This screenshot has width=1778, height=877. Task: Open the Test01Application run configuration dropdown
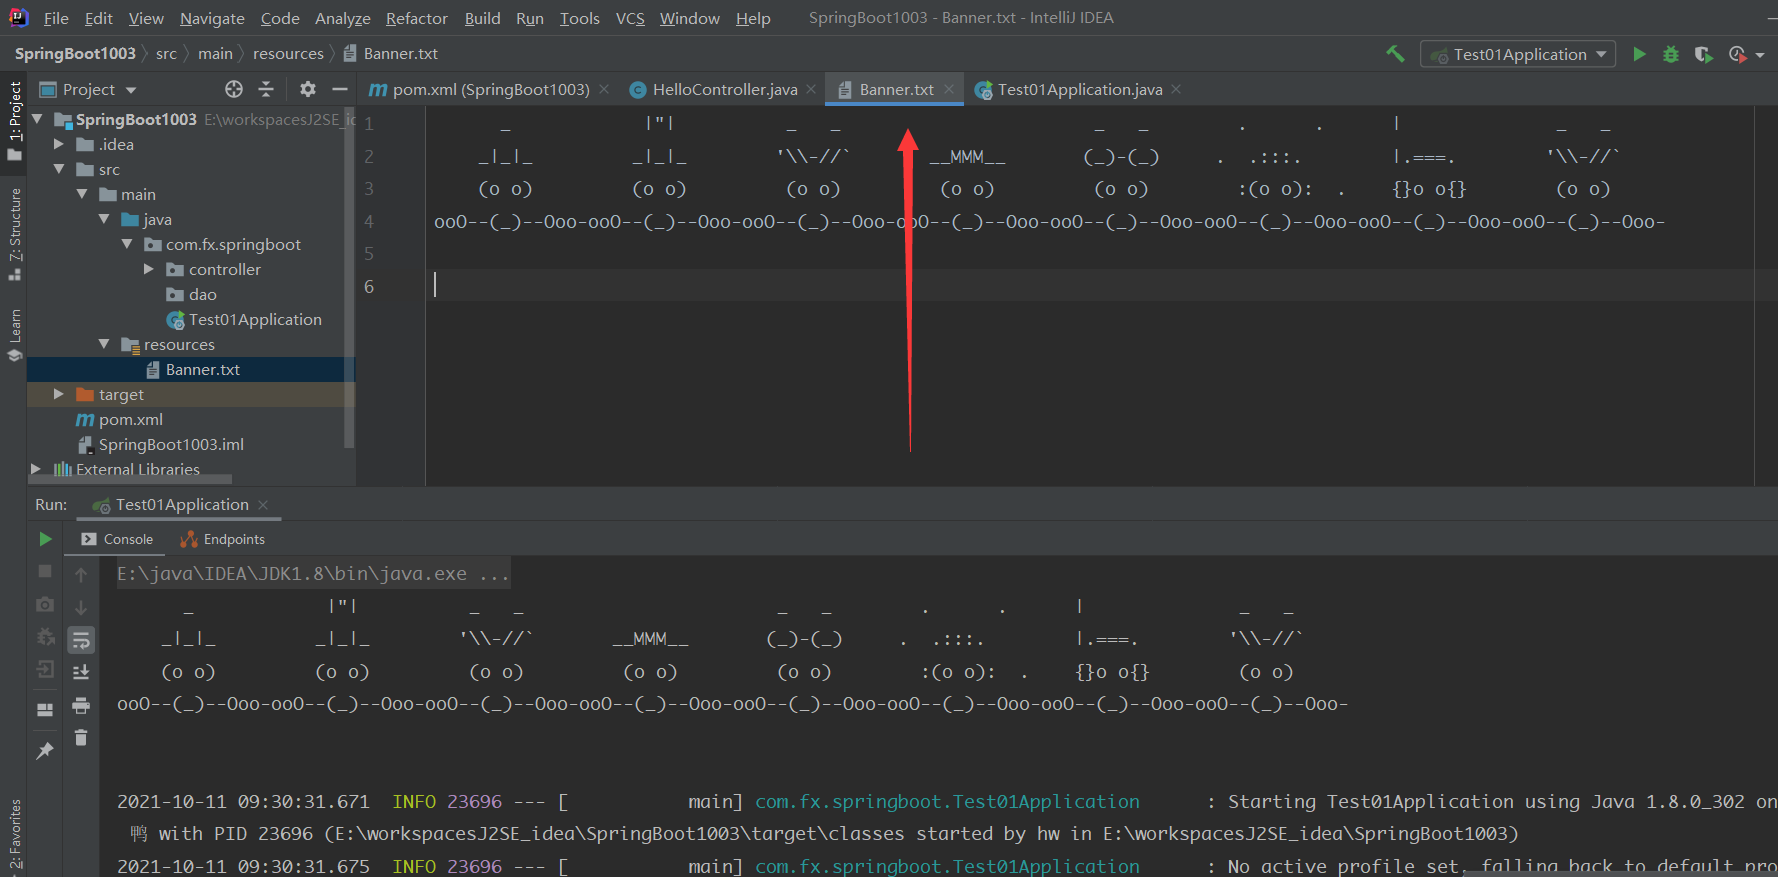click(1518, 54)
